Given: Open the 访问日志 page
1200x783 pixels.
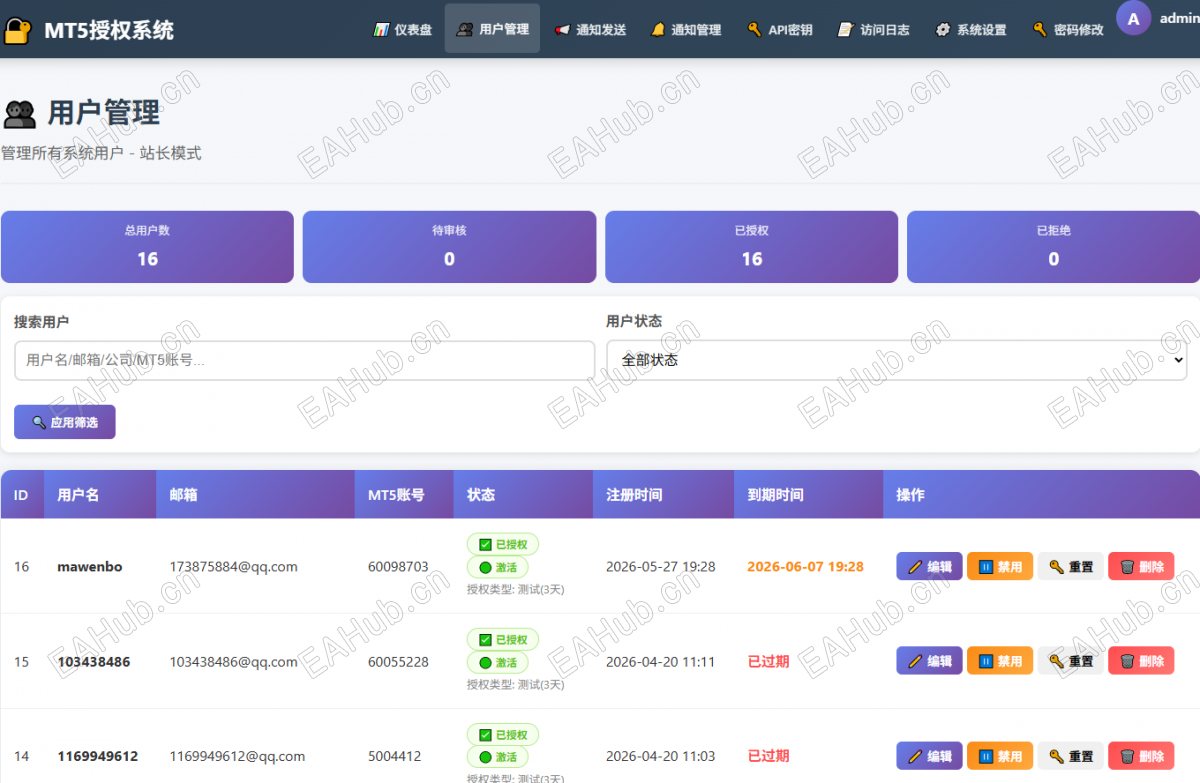Looking at the screenshot, I should click(x=873, y=29).
